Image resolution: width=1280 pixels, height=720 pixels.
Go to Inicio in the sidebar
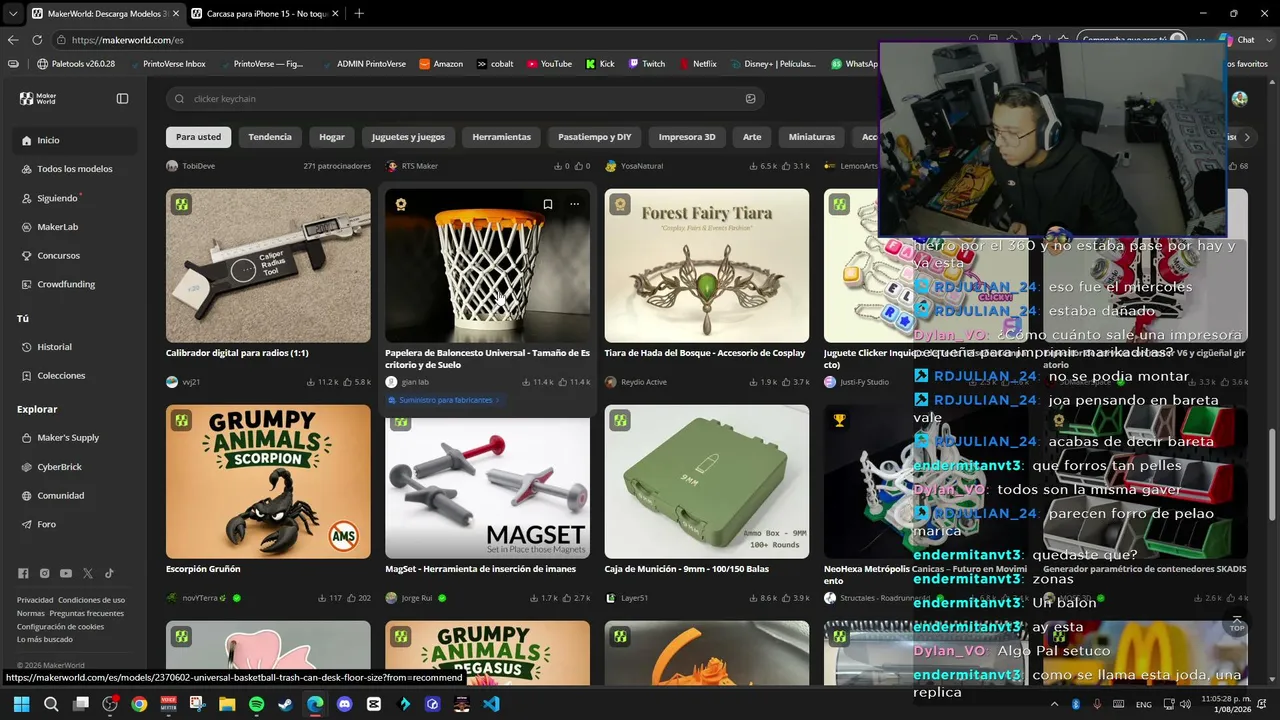(x=76, y=141)
